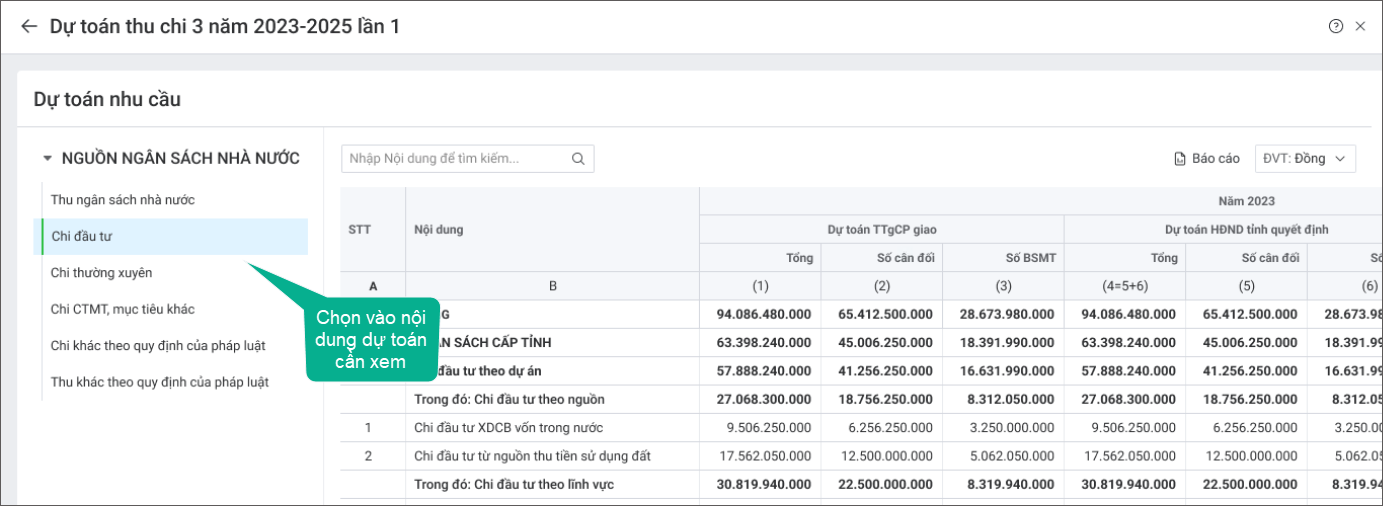The width and height of the screenshot is (1383, 506).
Task: Close the budget estimate window
Action: tap(1360, 27)
